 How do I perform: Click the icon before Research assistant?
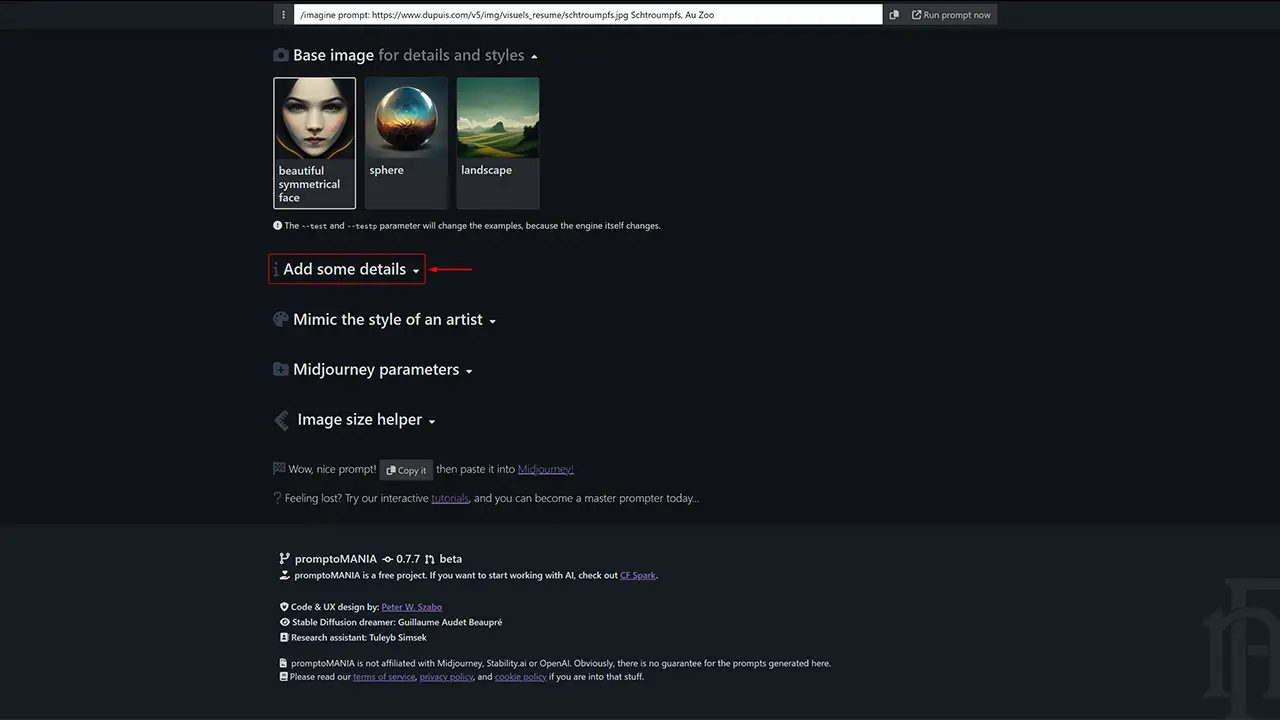(x=285, y=637)
